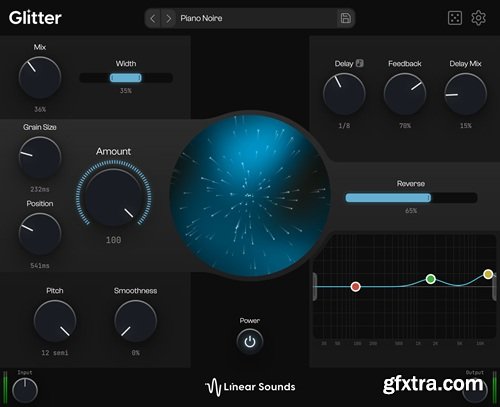Click the Feedback knob
The height and width of the screenshot is (407, 500).
click(x=405, y=94)
